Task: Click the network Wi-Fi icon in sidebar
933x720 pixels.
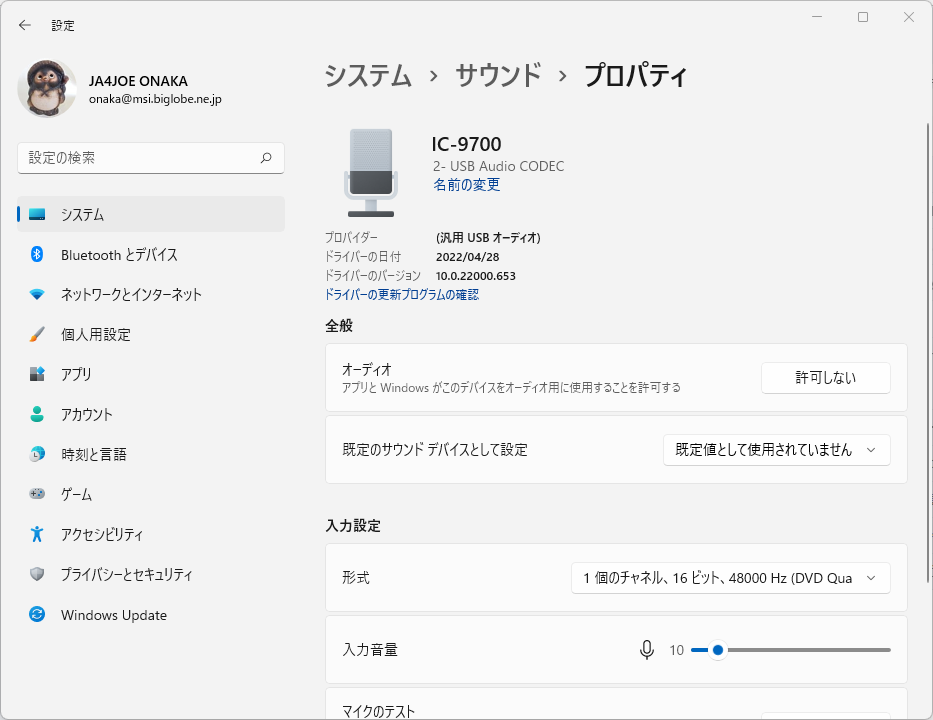Action: pos(37,295)
